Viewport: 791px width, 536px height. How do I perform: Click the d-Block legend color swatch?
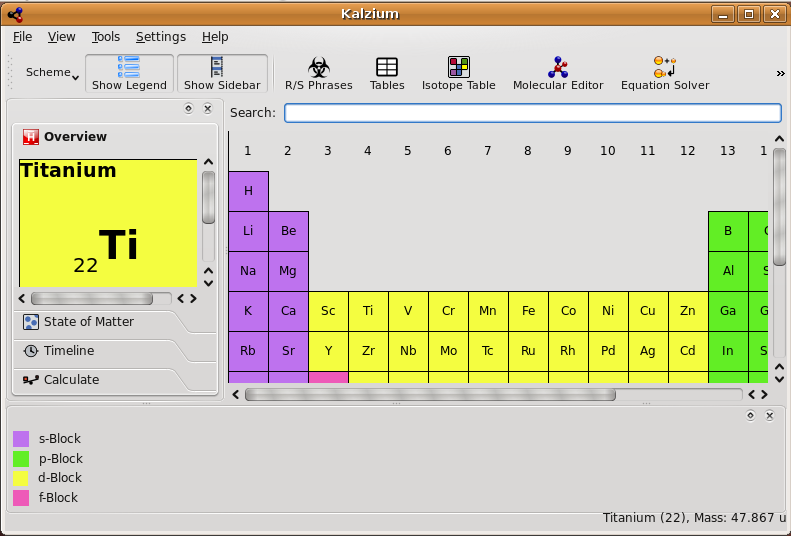point(21,478)
